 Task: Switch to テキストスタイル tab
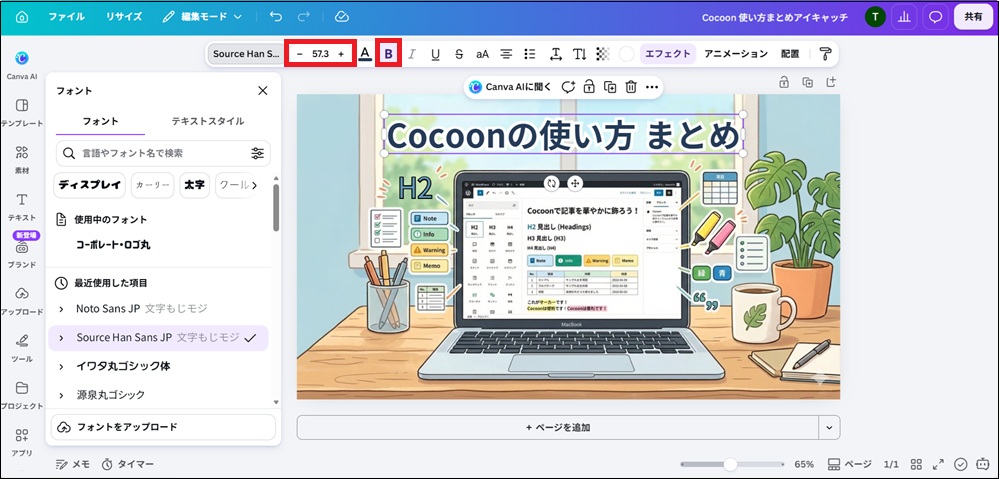pos(208,121)
